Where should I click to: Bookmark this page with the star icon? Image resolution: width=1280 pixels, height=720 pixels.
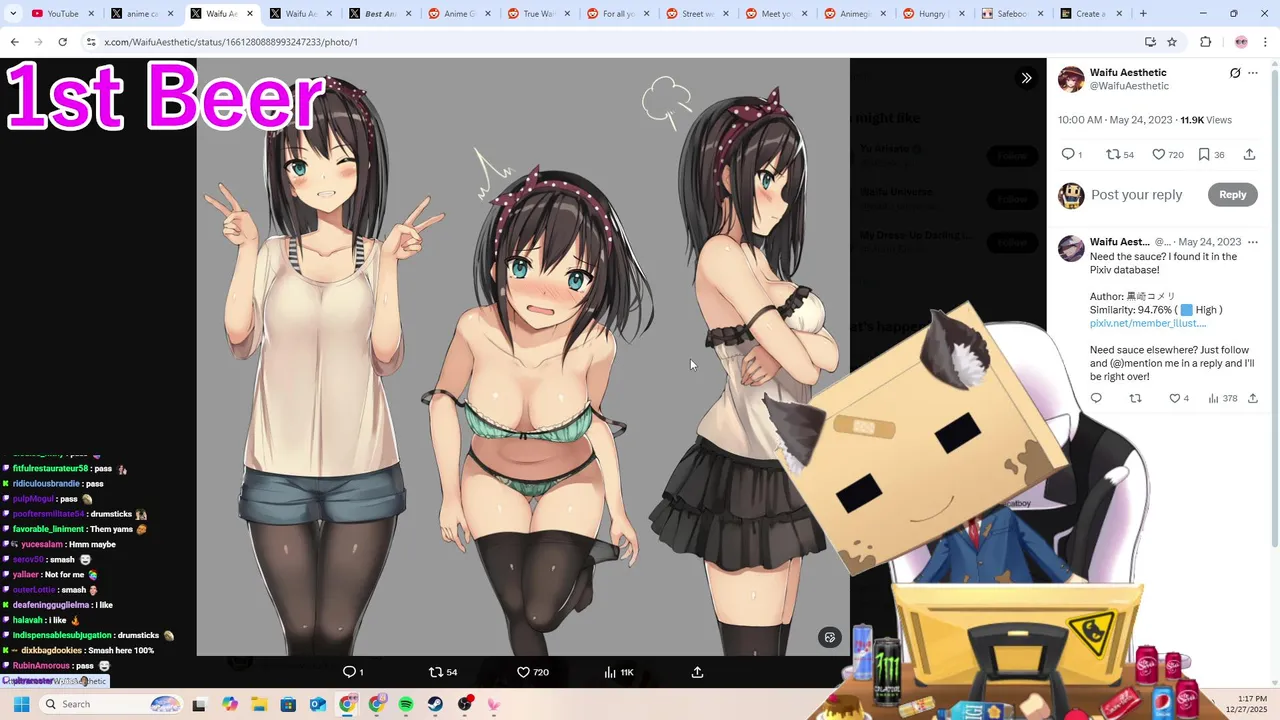[x=1172, y=42]
